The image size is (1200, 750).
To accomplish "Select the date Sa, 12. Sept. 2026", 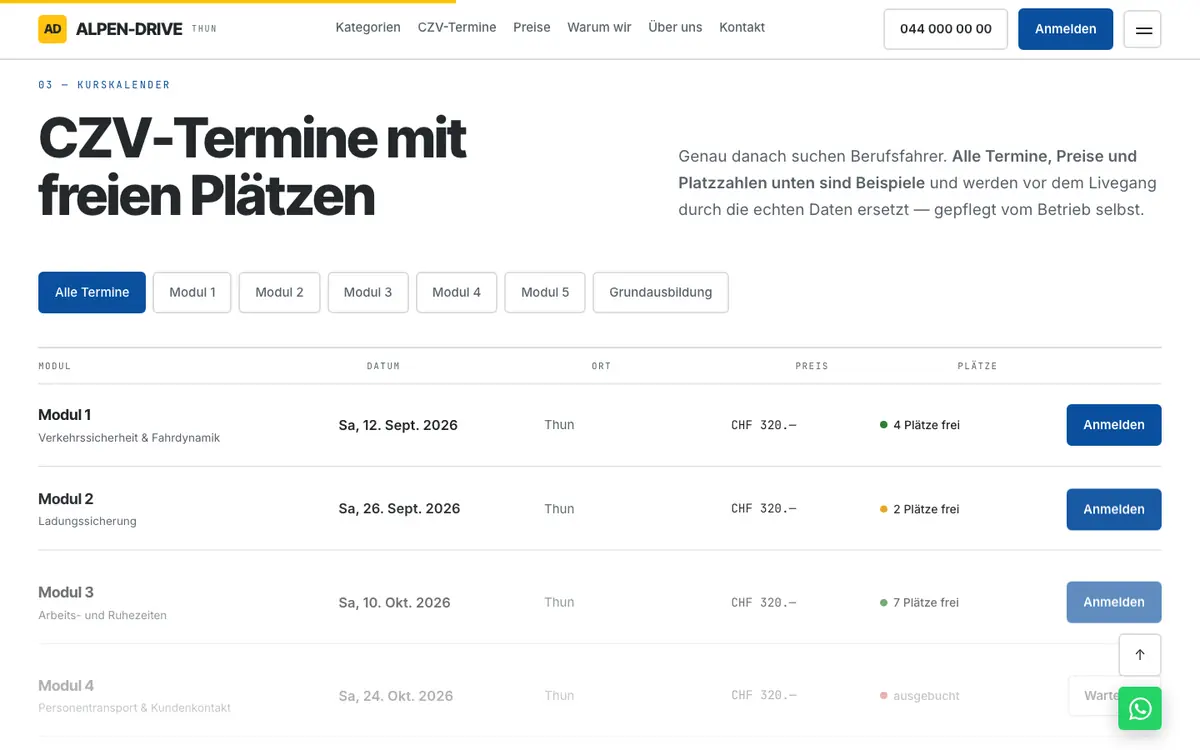I will pos(398,425).
